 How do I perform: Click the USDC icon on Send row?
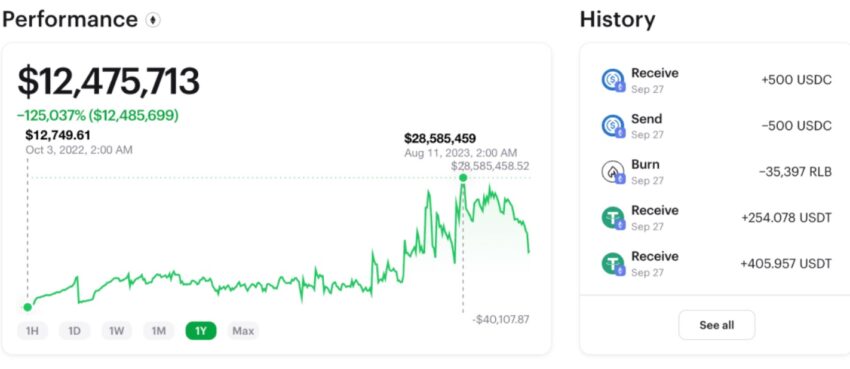tap(613, 126)
